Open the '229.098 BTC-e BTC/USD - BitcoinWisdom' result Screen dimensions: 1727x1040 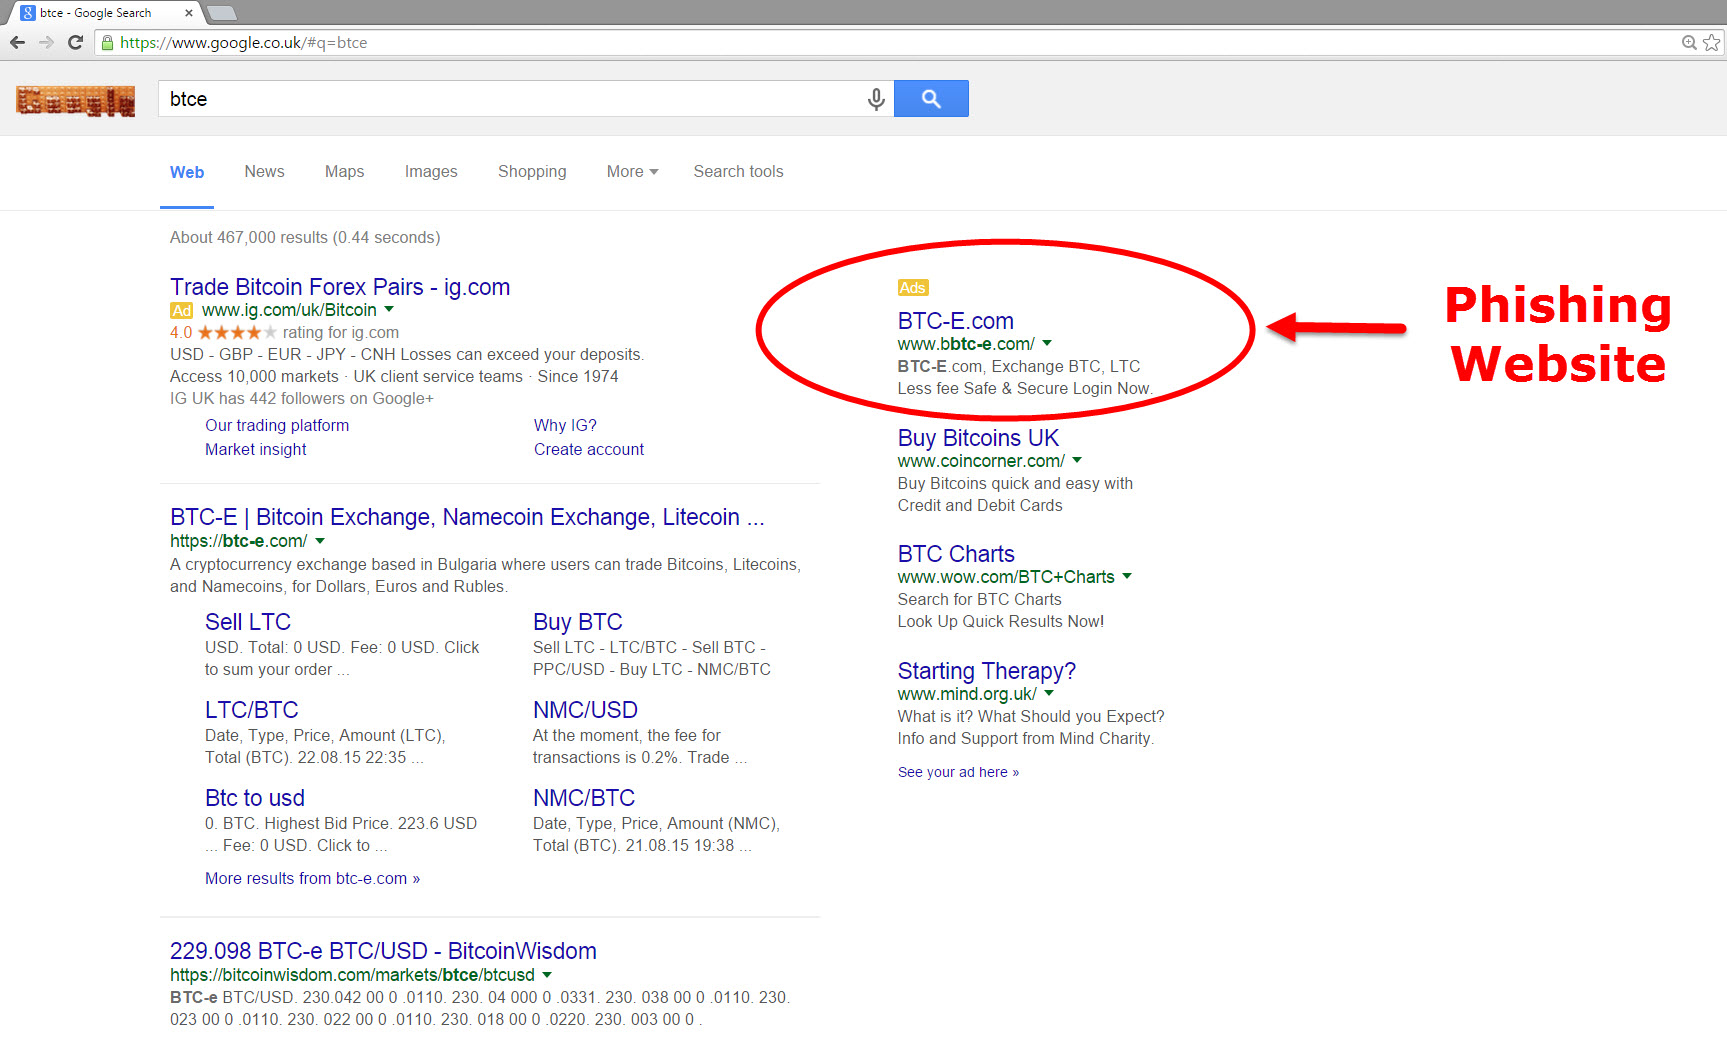point(383,951)
